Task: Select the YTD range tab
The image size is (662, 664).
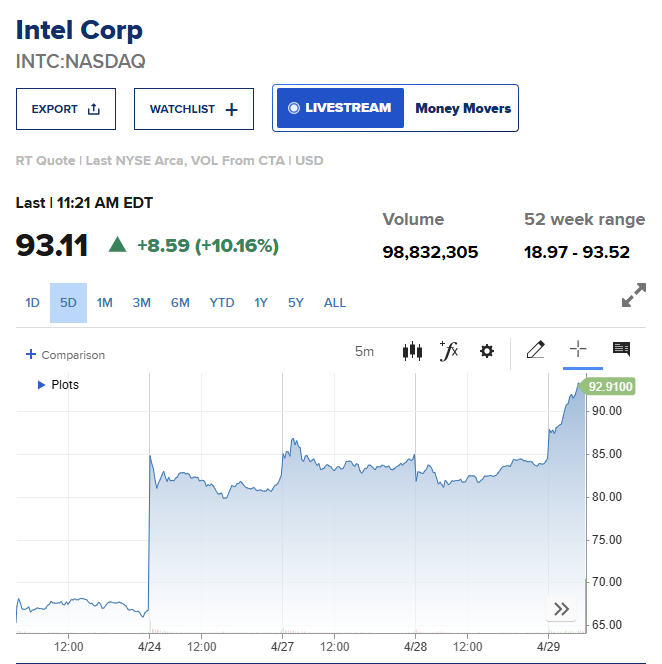Action: coord(221,303)
